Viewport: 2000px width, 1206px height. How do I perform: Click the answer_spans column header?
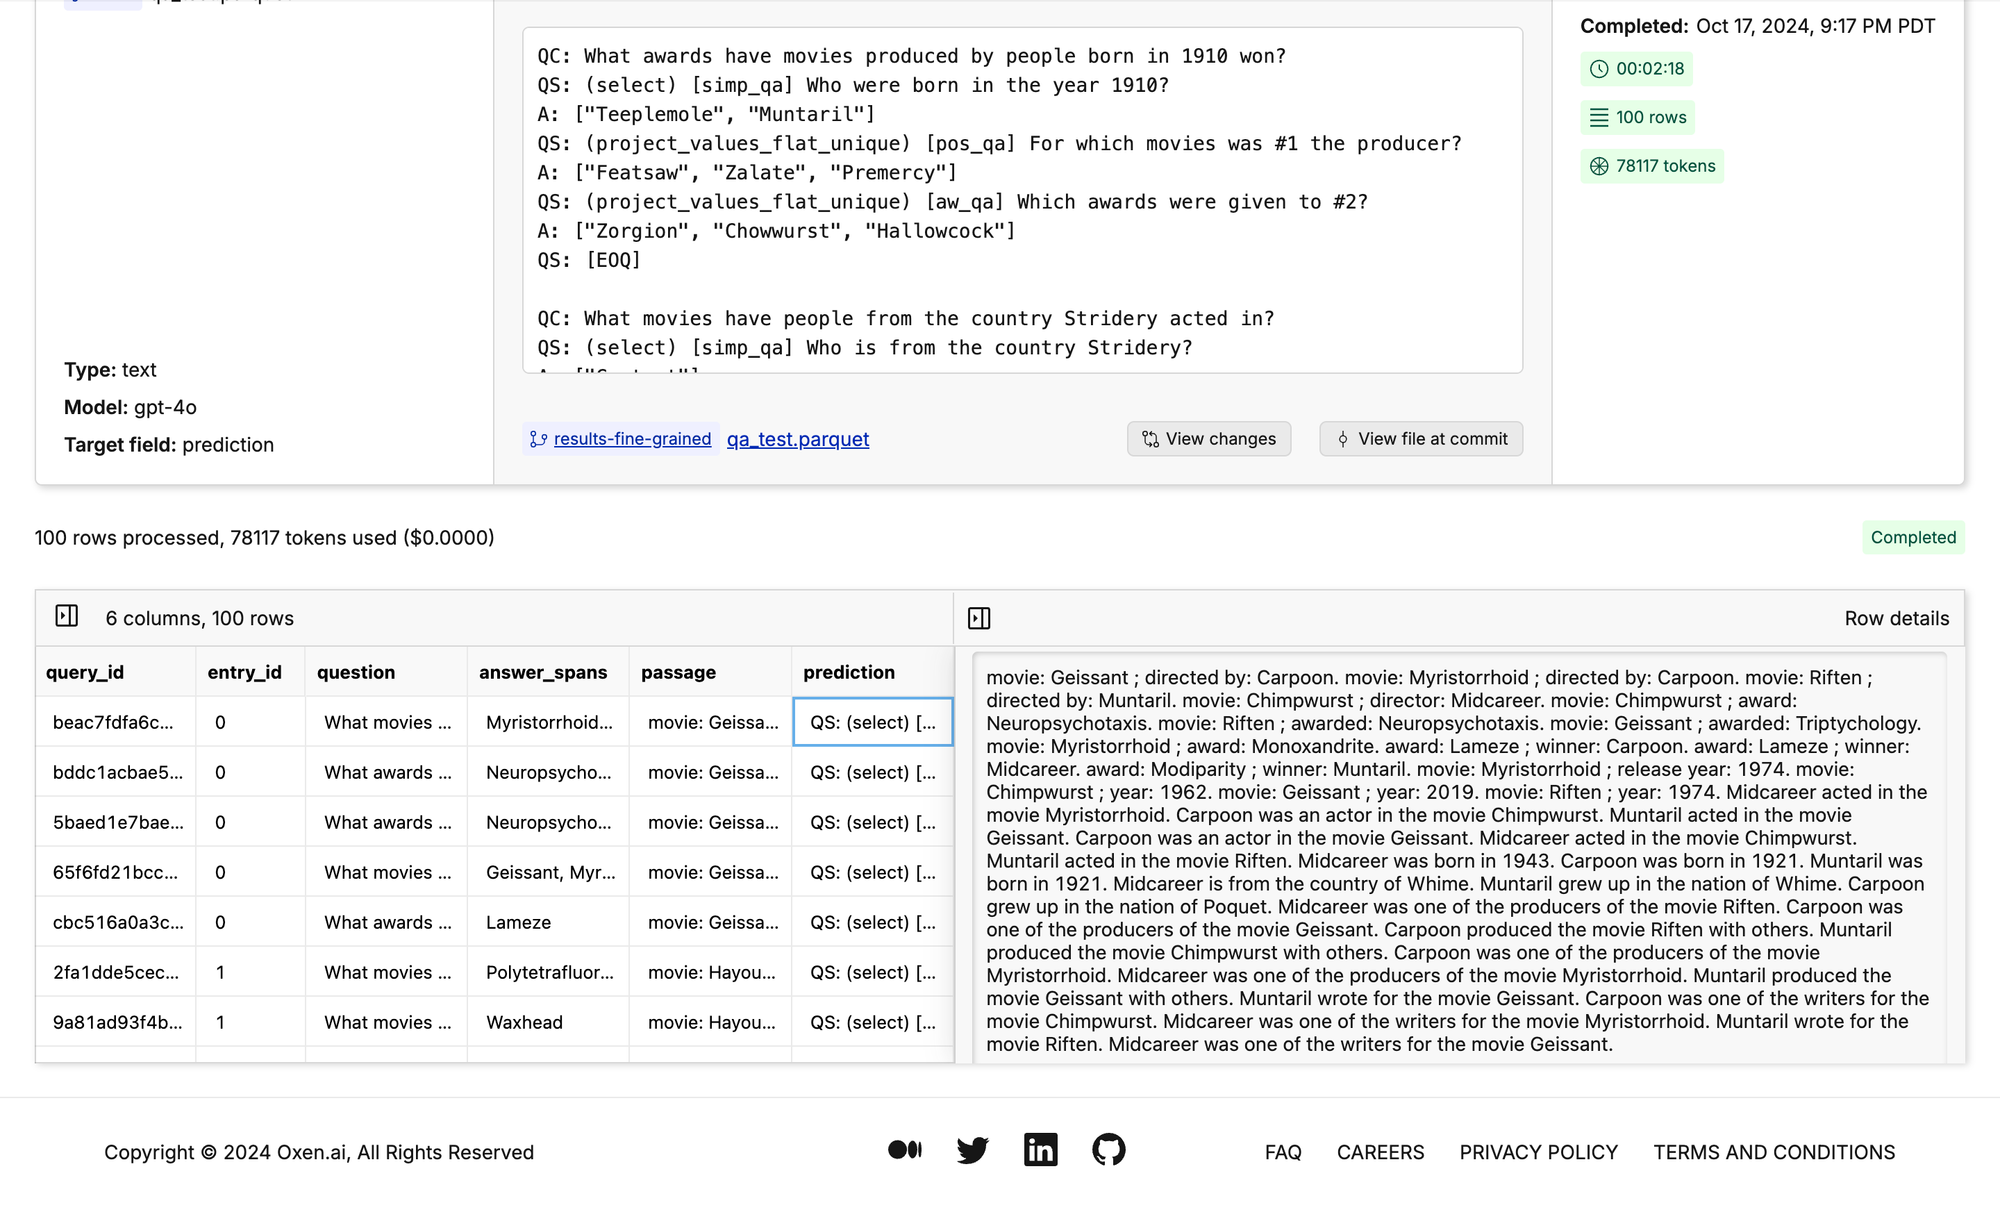click(542, 672)
